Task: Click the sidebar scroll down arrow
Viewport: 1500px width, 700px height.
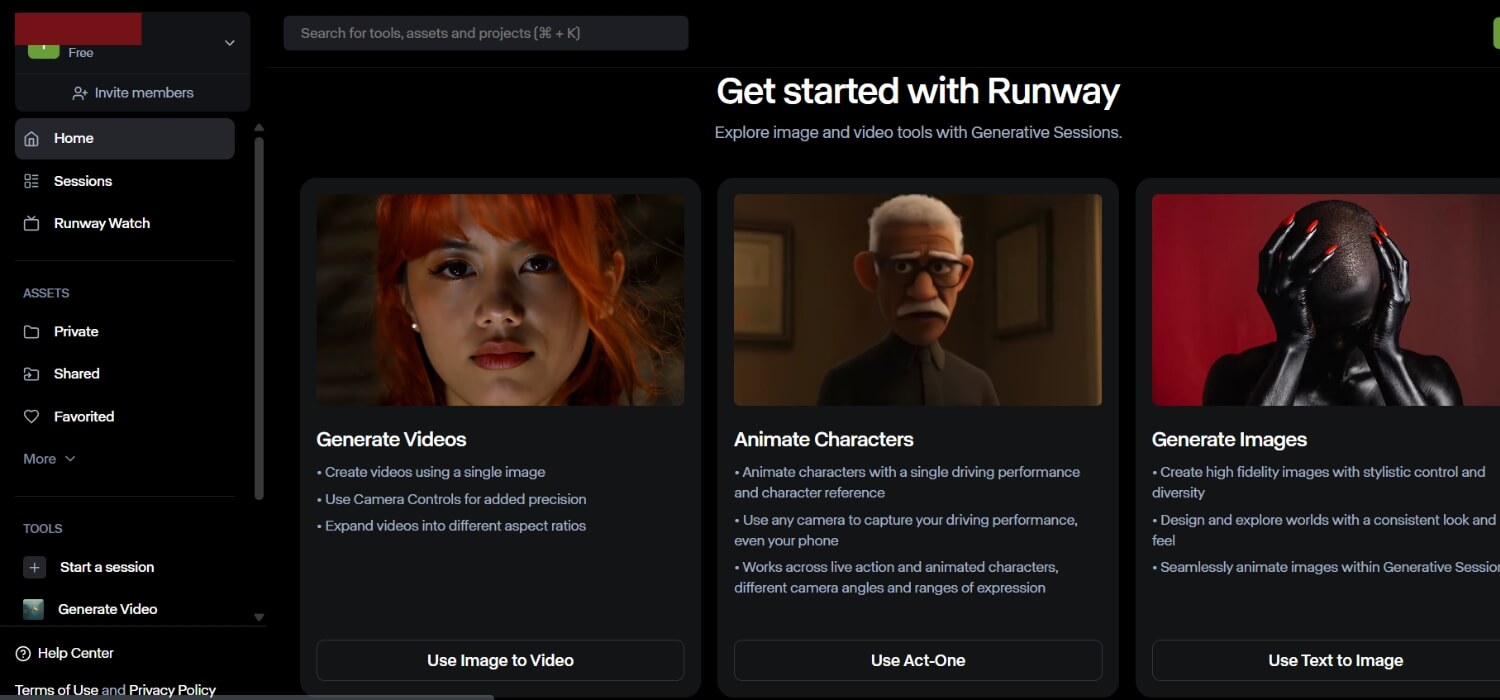Action: click(259, 617)
